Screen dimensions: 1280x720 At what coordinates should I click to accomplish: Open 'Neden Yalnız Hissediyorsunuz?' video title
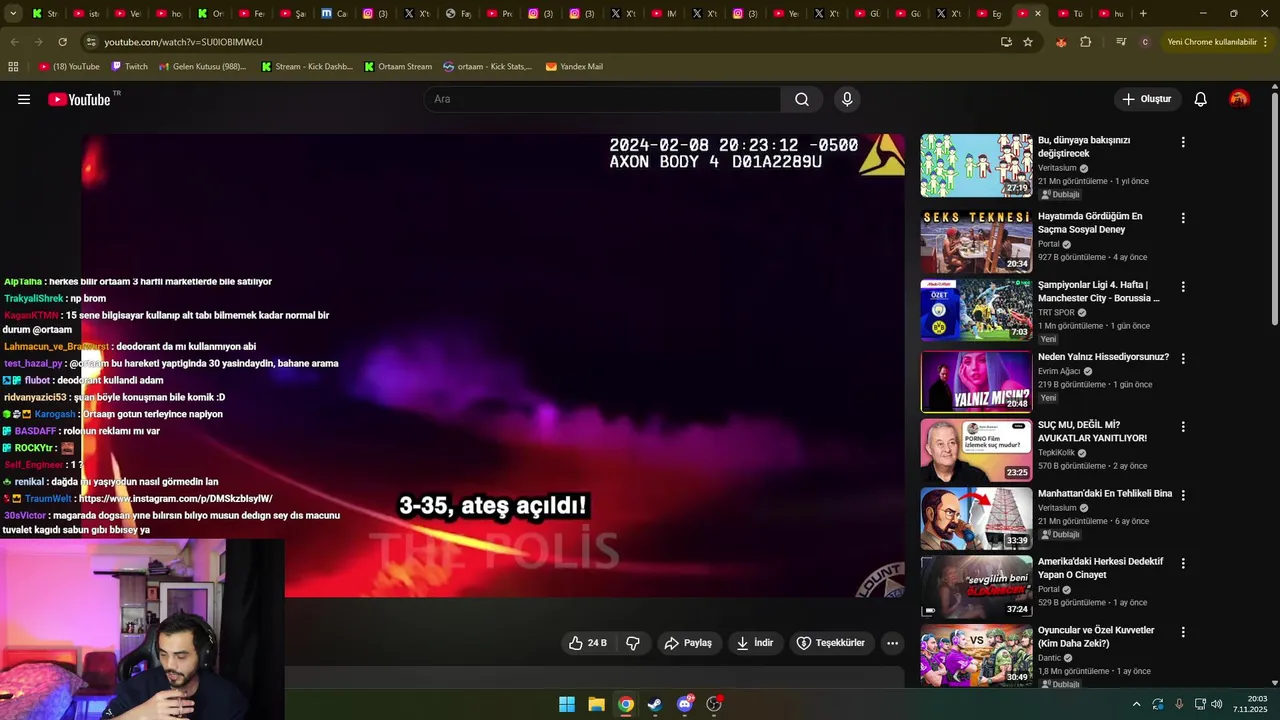[x=1103, y=357]
